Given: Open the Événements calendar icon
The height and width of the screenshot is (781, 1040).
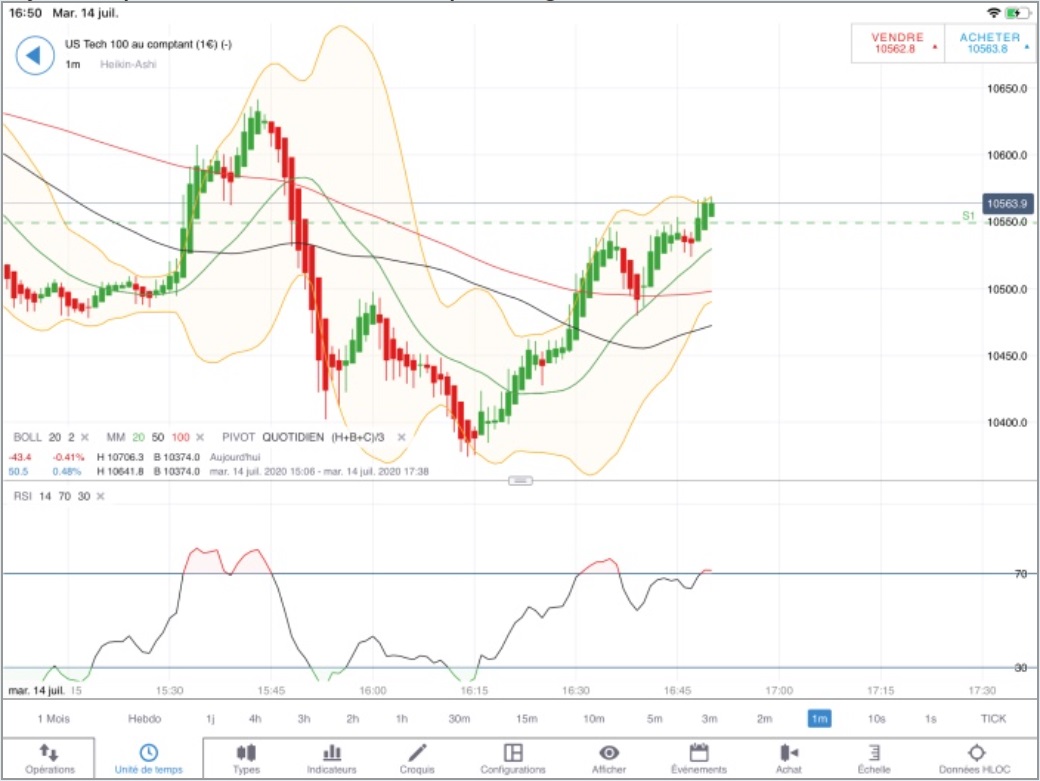Looking at the screenshot, I should click(698, 759).
